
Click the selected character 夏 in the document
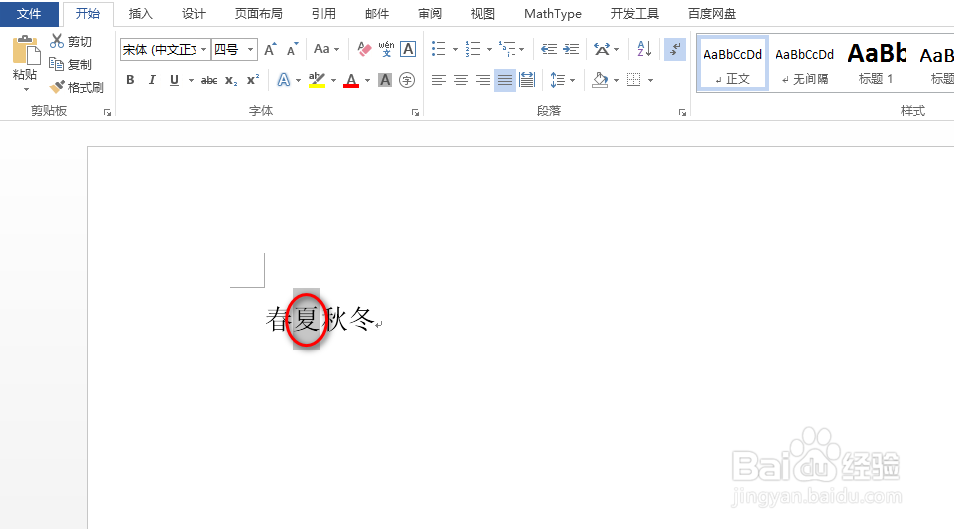307,319
